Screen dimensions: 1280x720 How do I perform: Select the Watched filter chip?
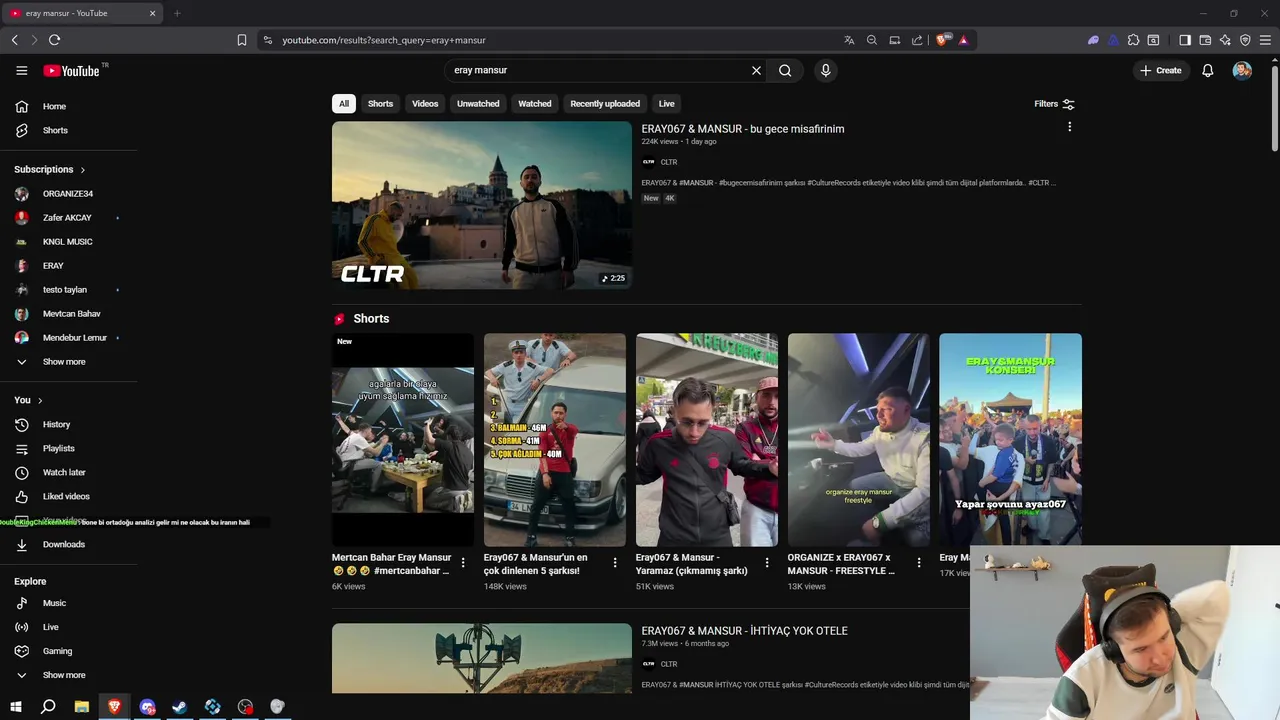point(535,104)
